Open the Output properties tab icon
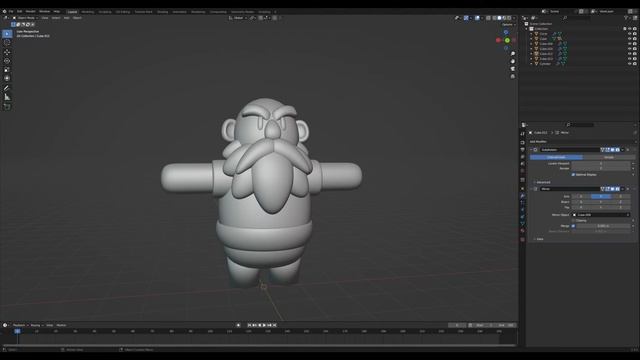 click(522, 149)
